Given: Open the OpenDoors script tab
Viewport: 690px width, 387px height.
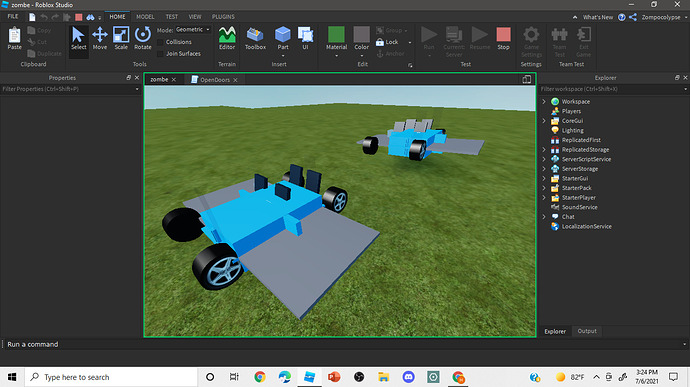Looking at the screenshot, I should click(214, 80).
